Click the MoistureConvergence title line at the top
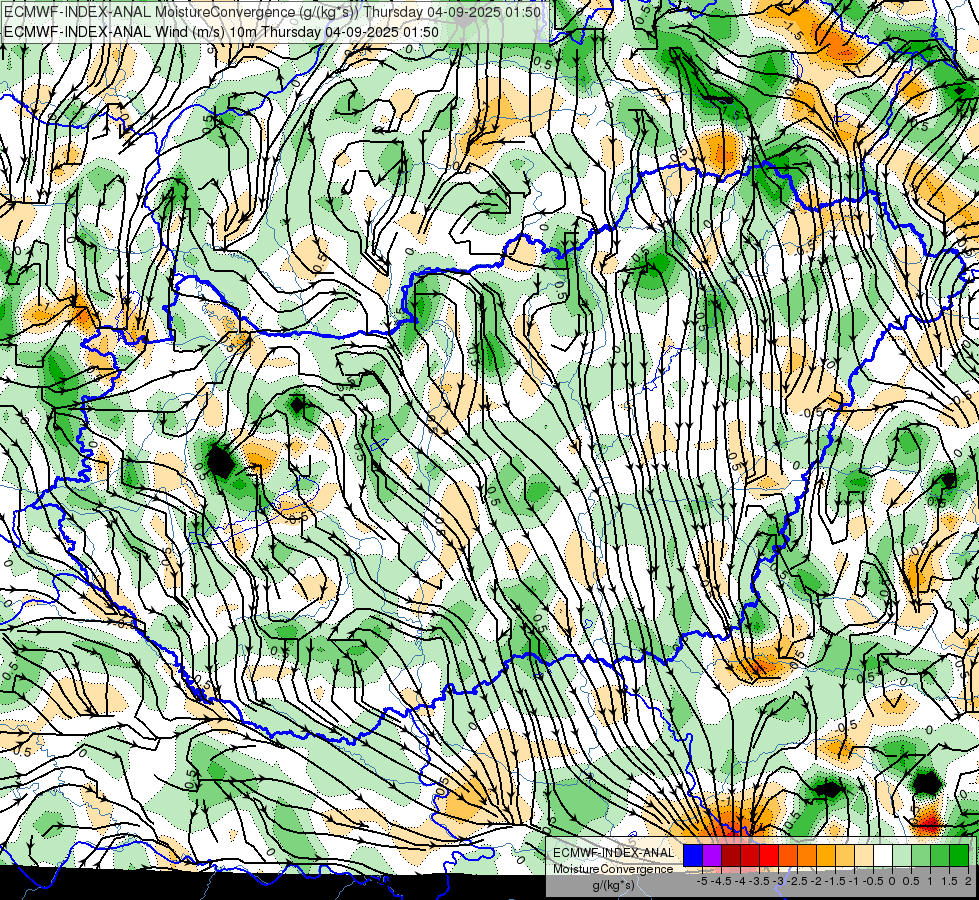 click(x=272, y=12)
